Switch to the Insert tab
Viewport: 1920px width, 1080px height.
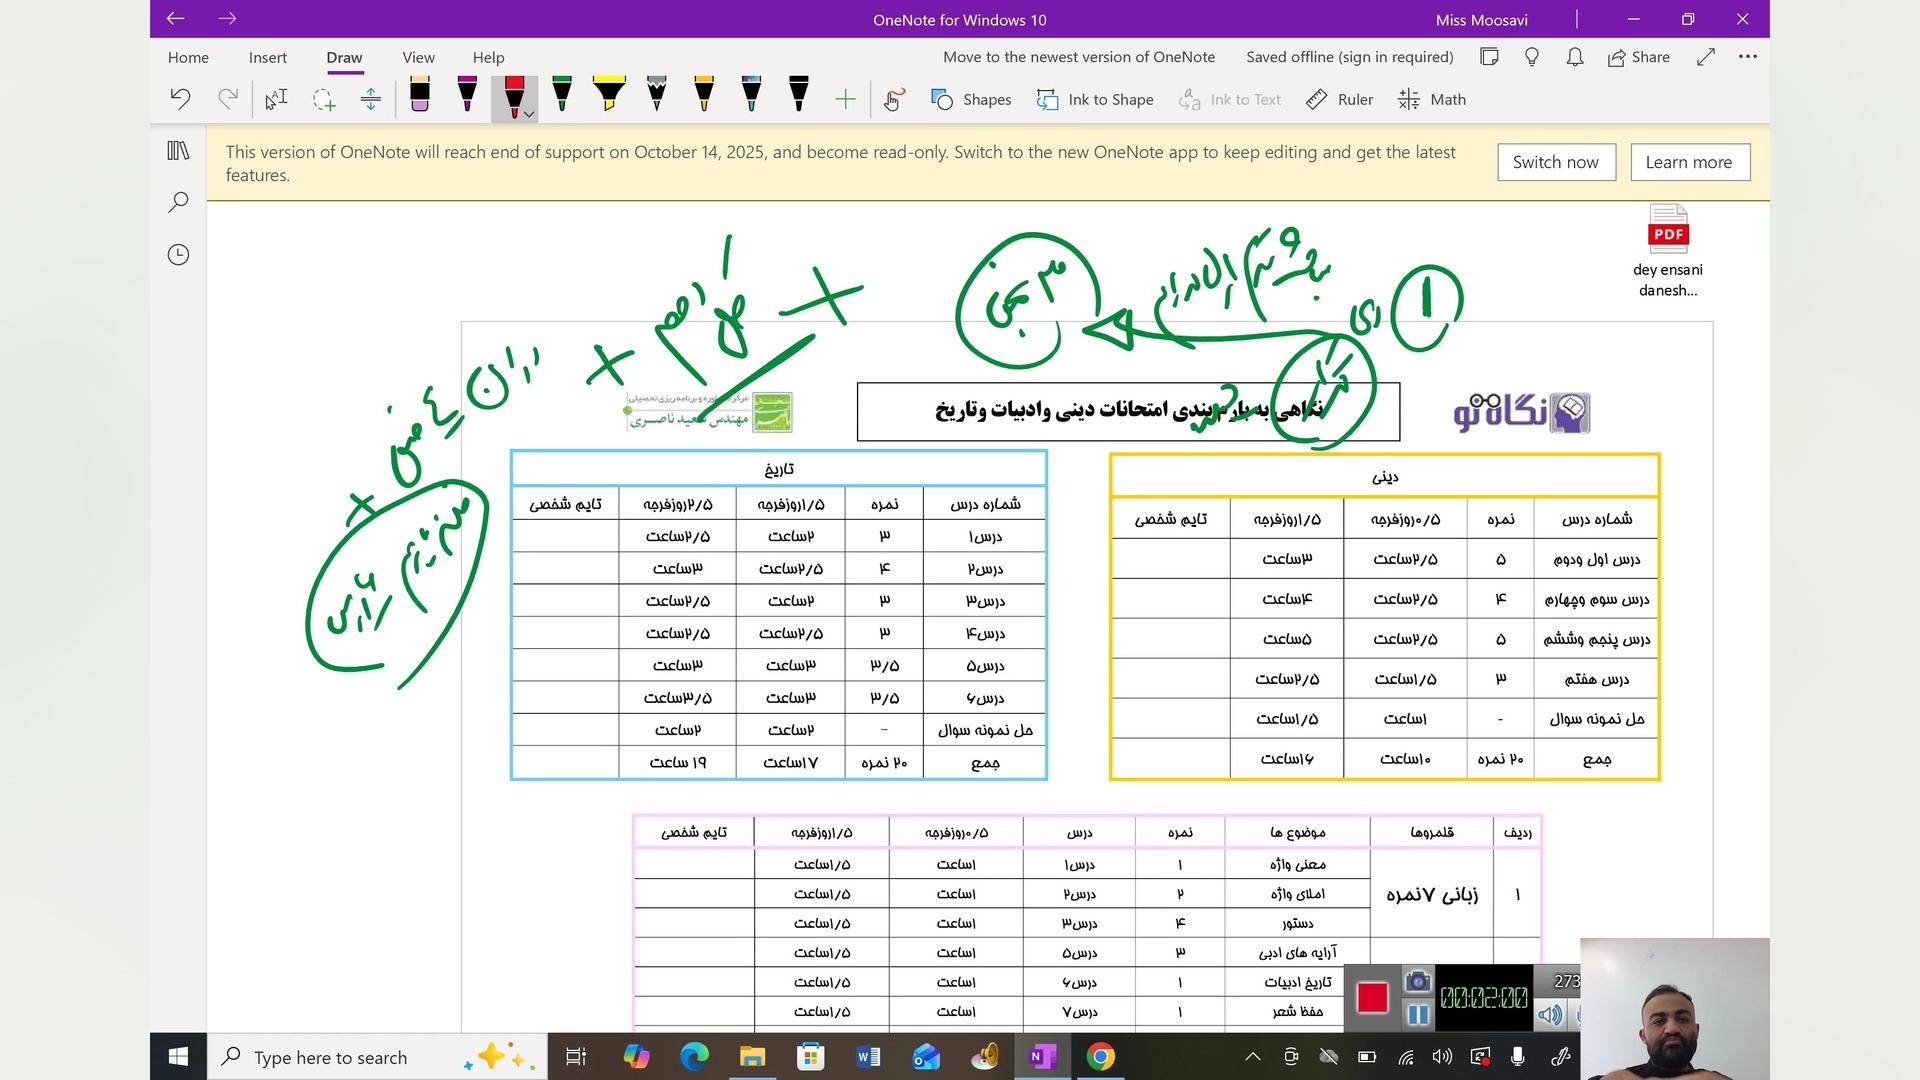coord(267,57)
